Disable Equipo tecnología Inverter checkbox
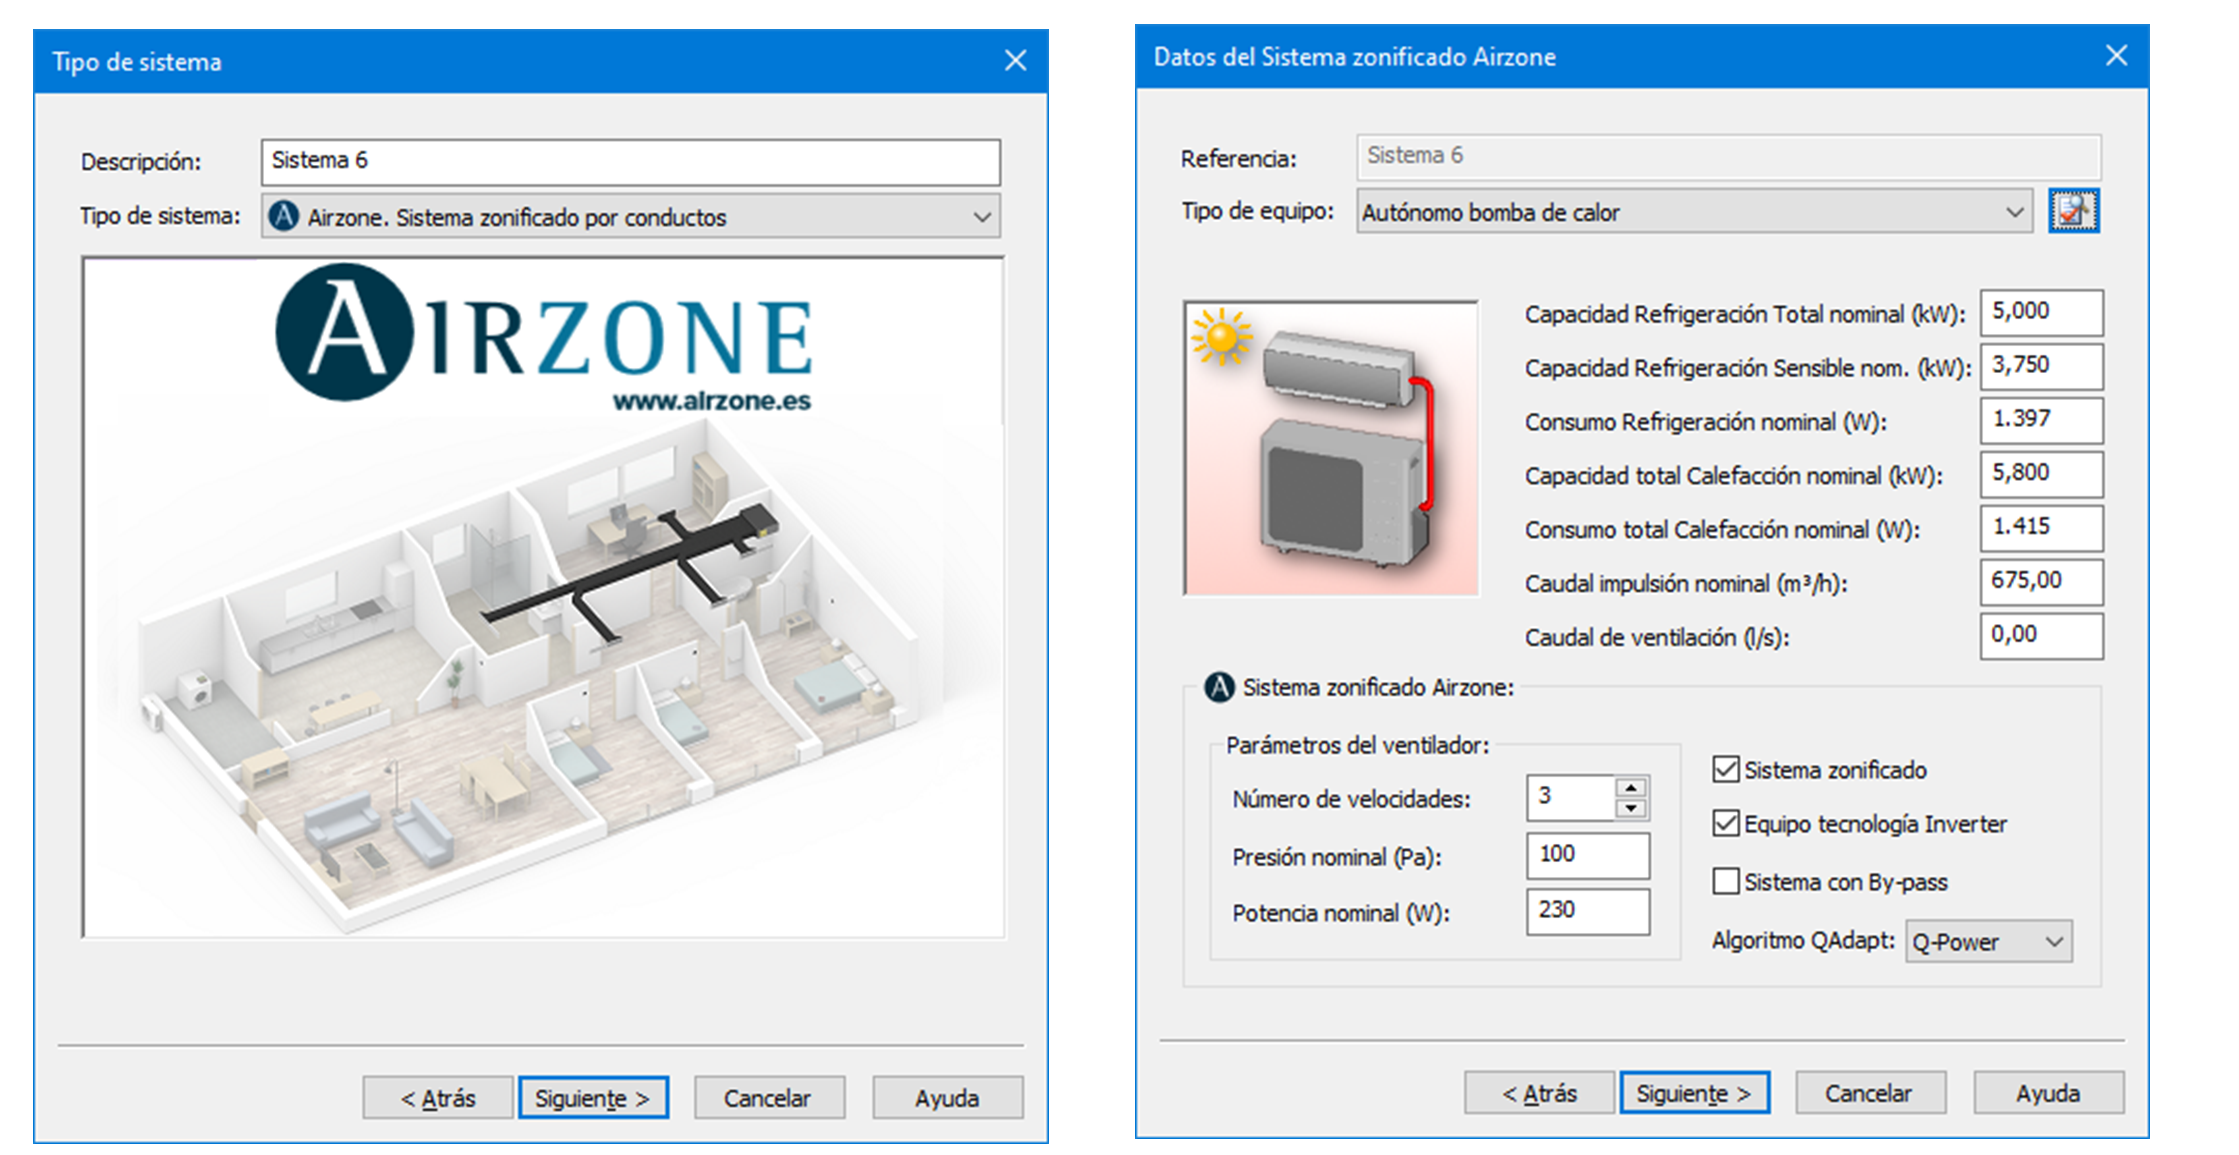The width and height of the screenshot is (2239, 1155). 1725,823
